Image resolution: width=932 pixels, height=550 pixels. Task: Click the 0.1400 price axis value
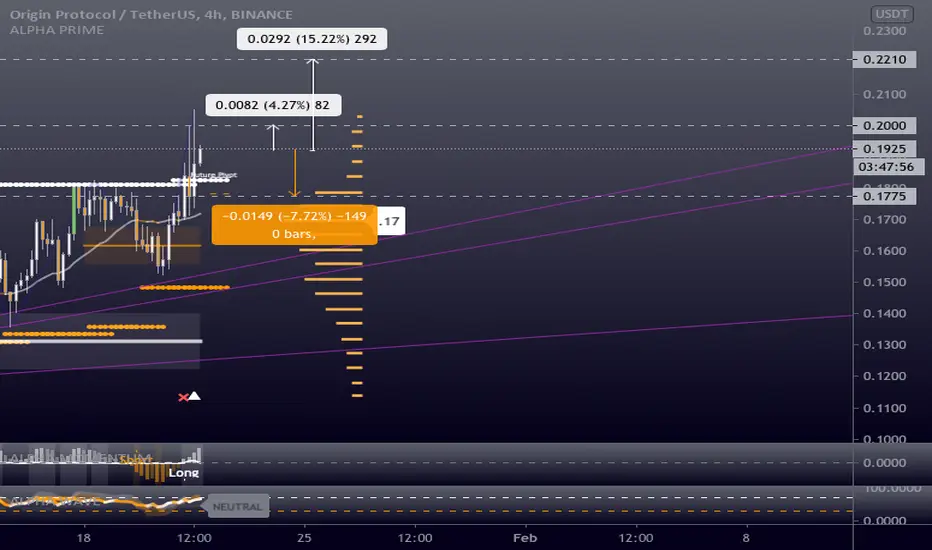click(x=884, y=313)
